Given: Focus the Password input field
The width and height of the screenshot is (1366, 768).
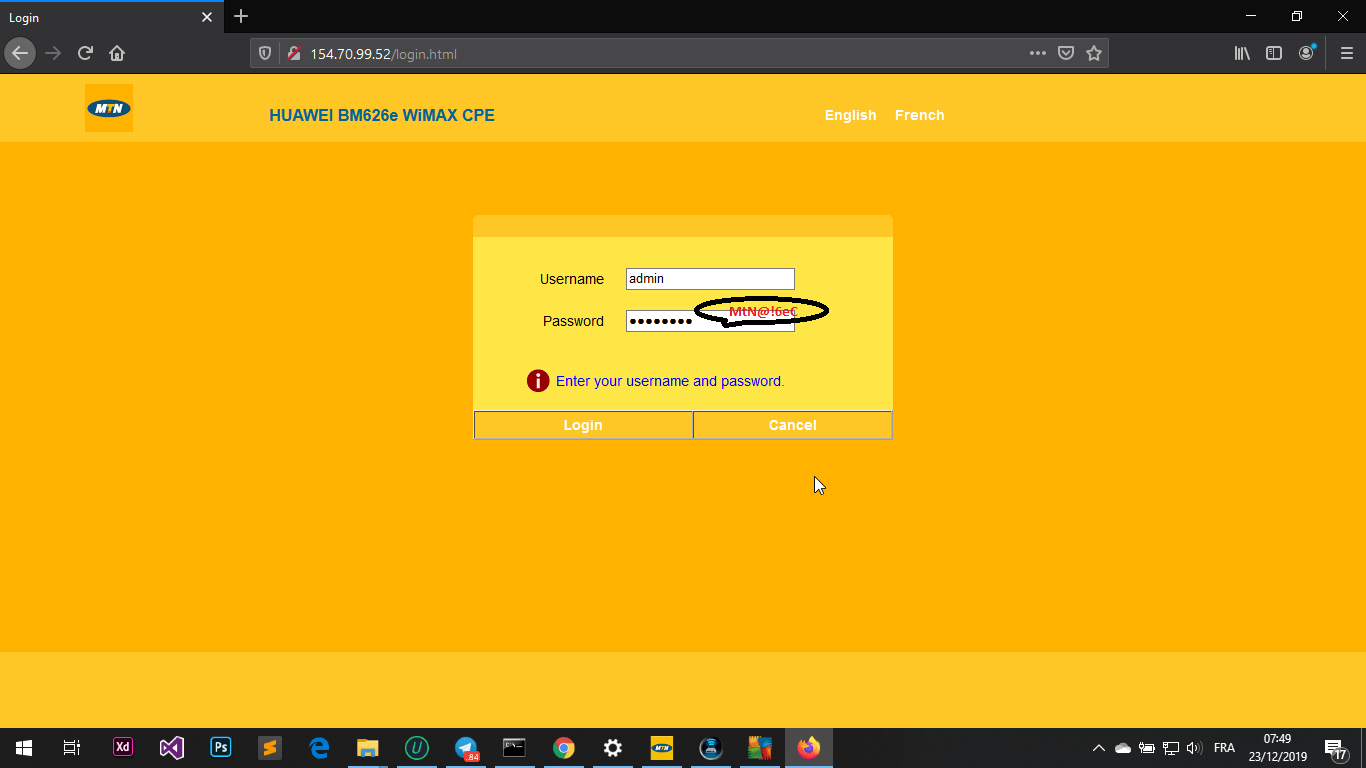Looking at the screenshot, I should click(710, 321).
